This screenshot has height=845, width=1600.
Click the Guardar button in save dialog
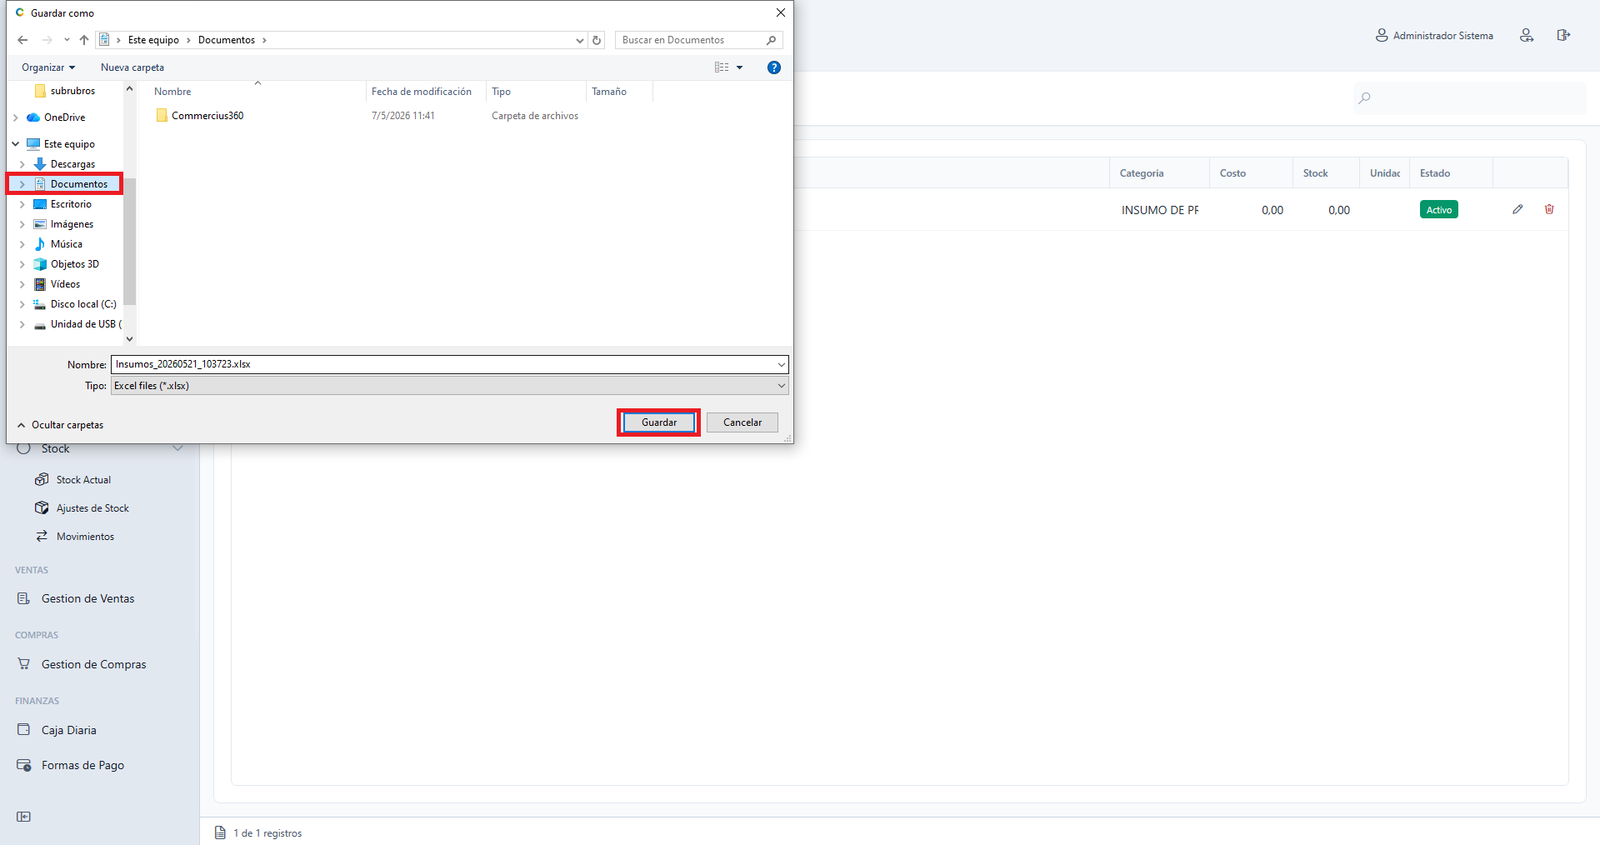(x=659, y=422)
